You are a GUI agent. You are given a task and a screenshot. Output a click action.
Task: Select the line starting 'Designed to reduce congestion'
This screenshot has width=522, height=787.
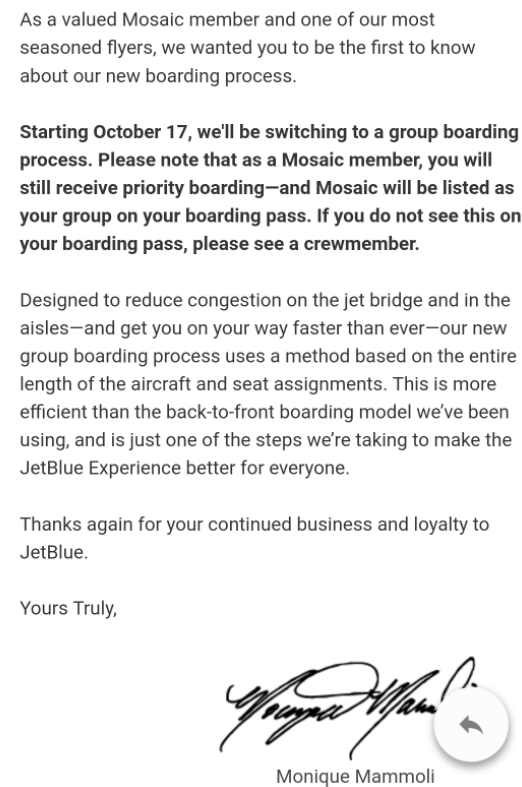265,300
